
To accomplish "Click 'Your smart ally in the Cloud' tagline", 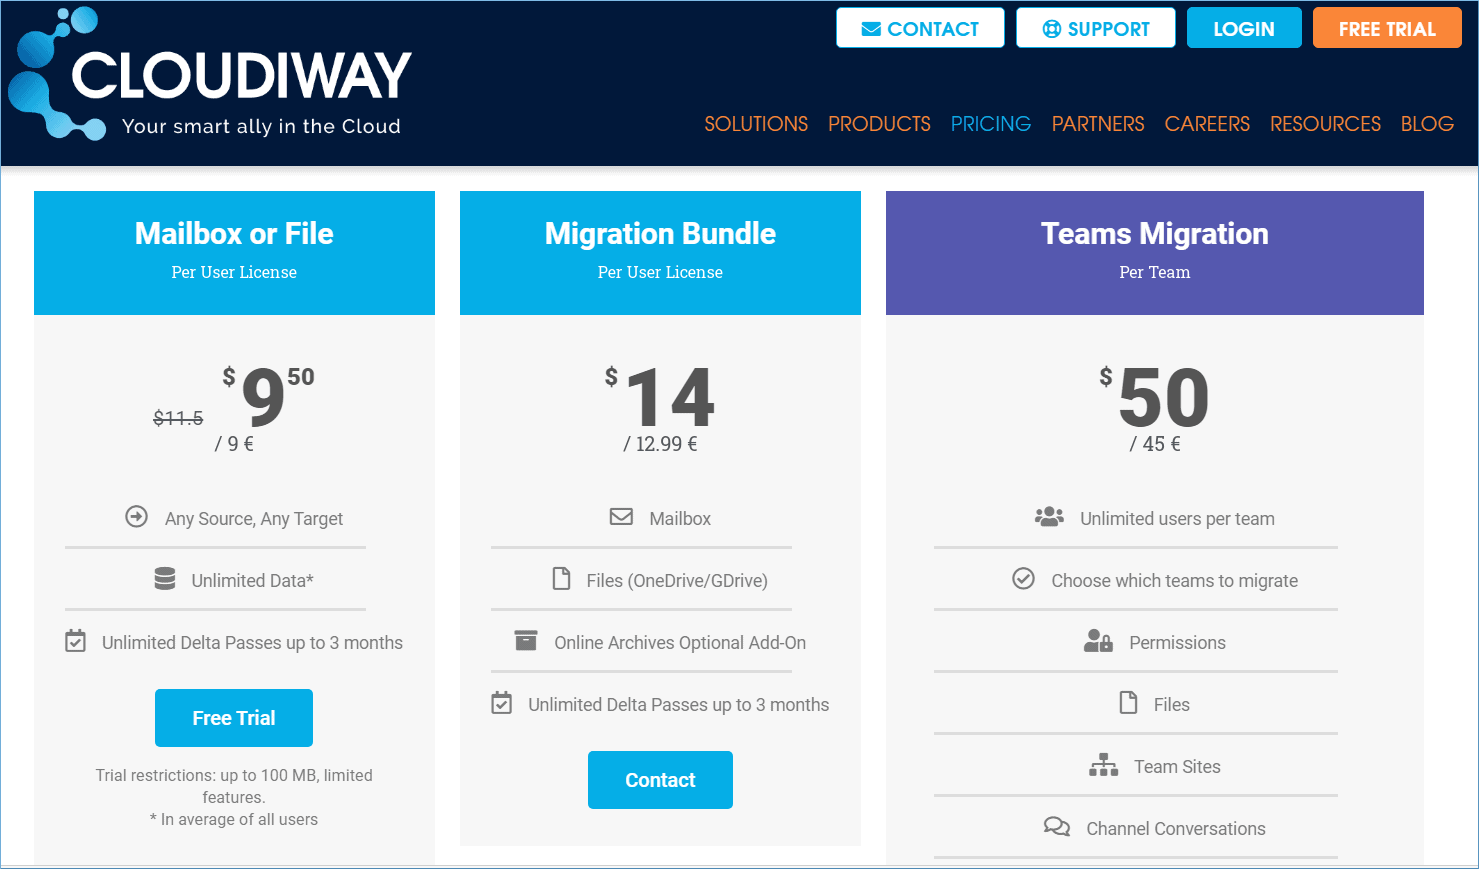I will (261, 126).
